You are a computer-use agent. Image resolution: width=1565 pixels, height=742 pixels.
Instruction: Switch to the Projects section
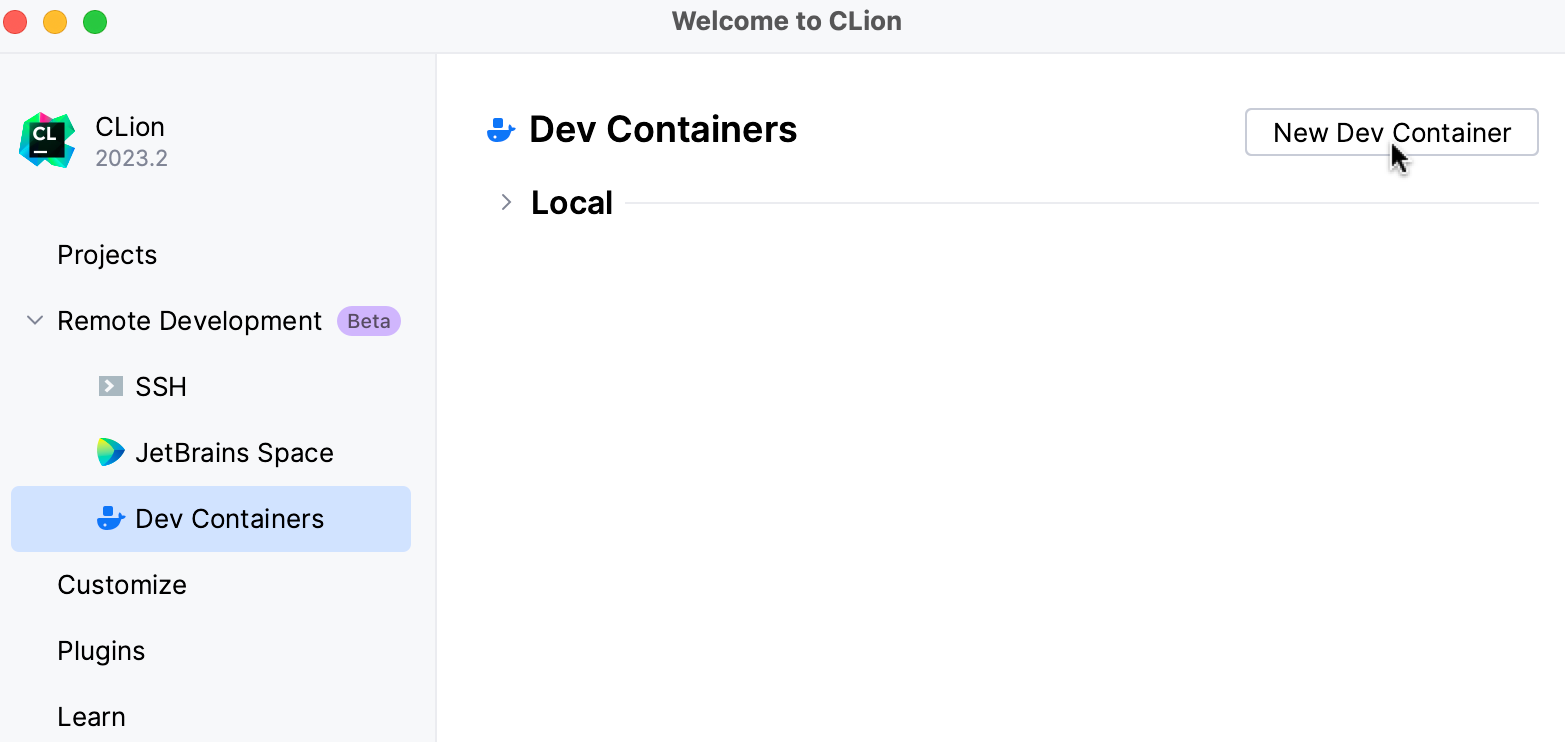pos(107,255)
